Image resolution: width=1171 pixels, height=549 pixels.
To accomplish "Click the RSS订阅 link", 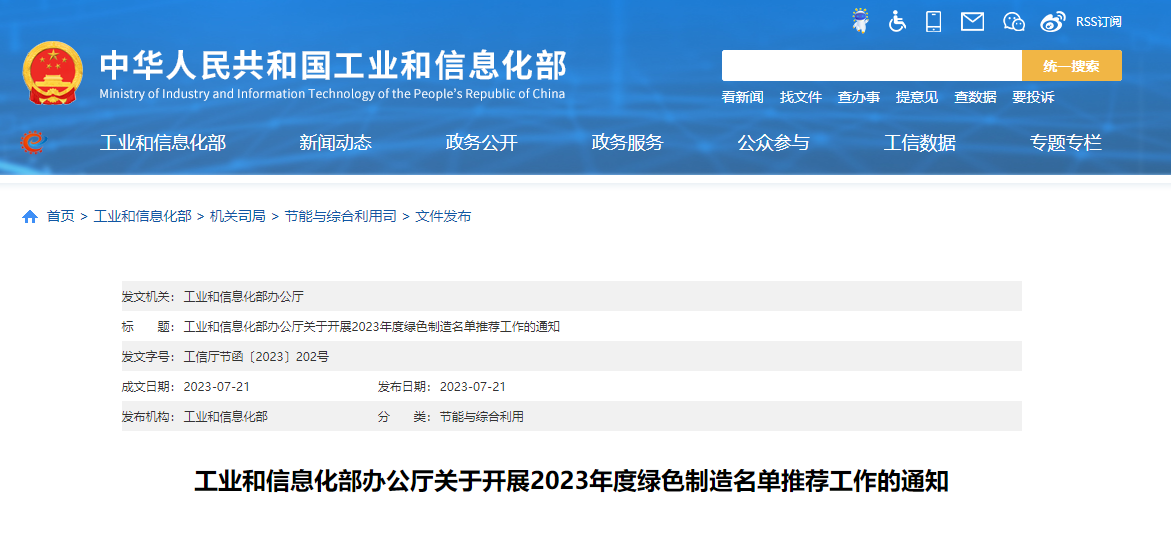I will tap(1099, 22).
